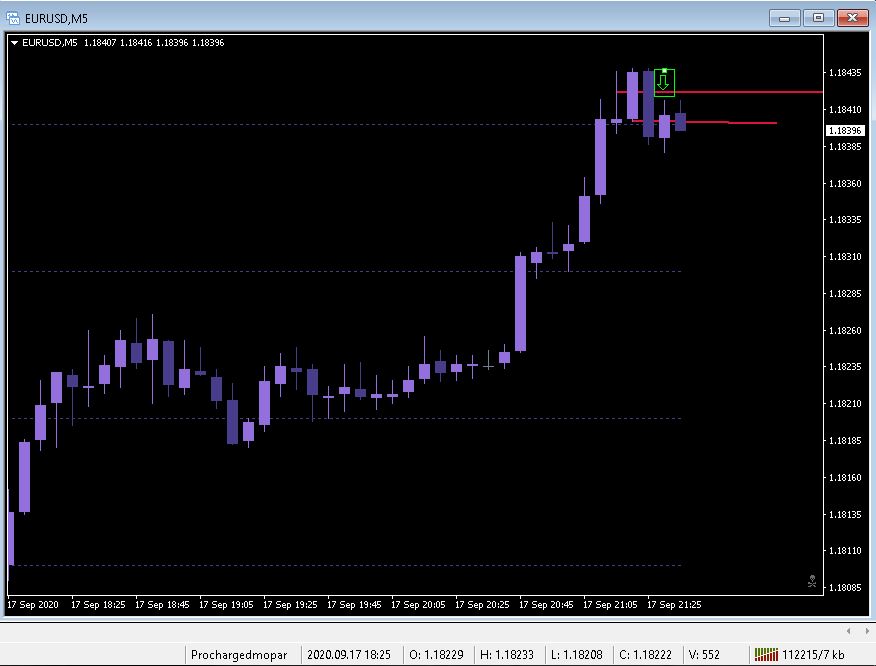Click the H: 1.18233 high price field

(x=507, y=655)
